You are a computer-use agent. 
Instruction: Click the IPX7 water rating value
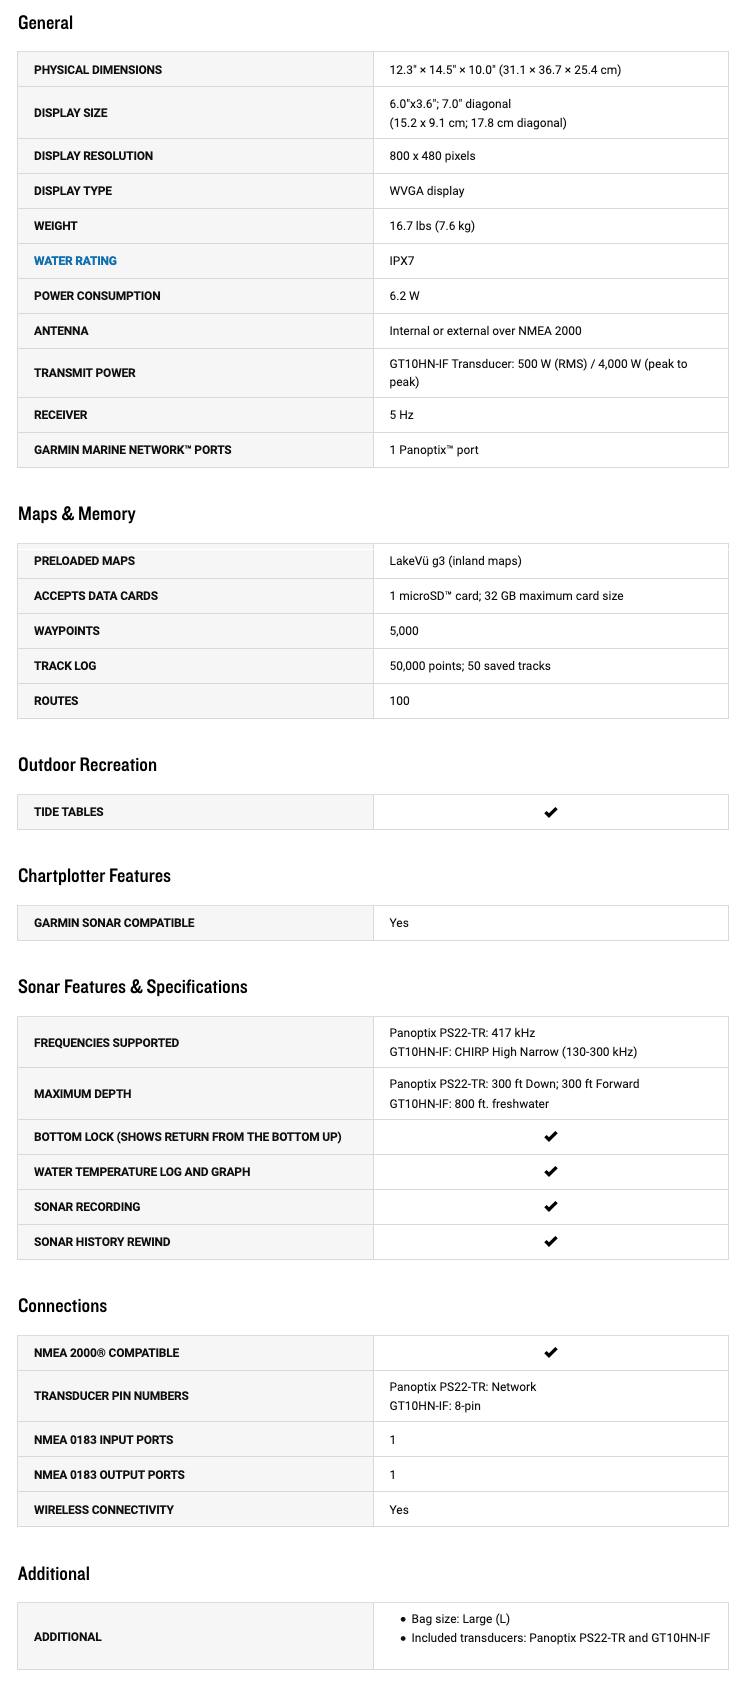coord(402,261)
